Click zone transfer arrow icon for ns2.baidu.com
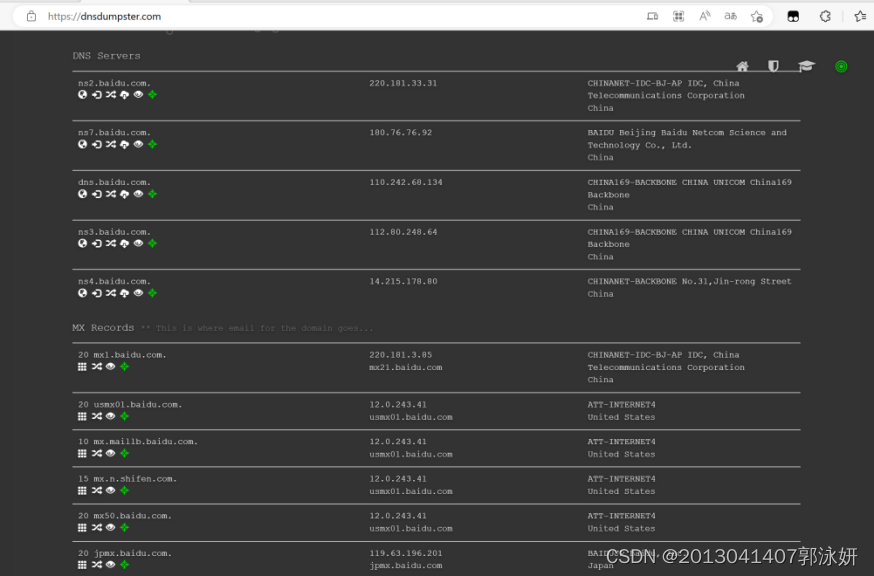Screen dimensions: 874x576 coord(97,95)
